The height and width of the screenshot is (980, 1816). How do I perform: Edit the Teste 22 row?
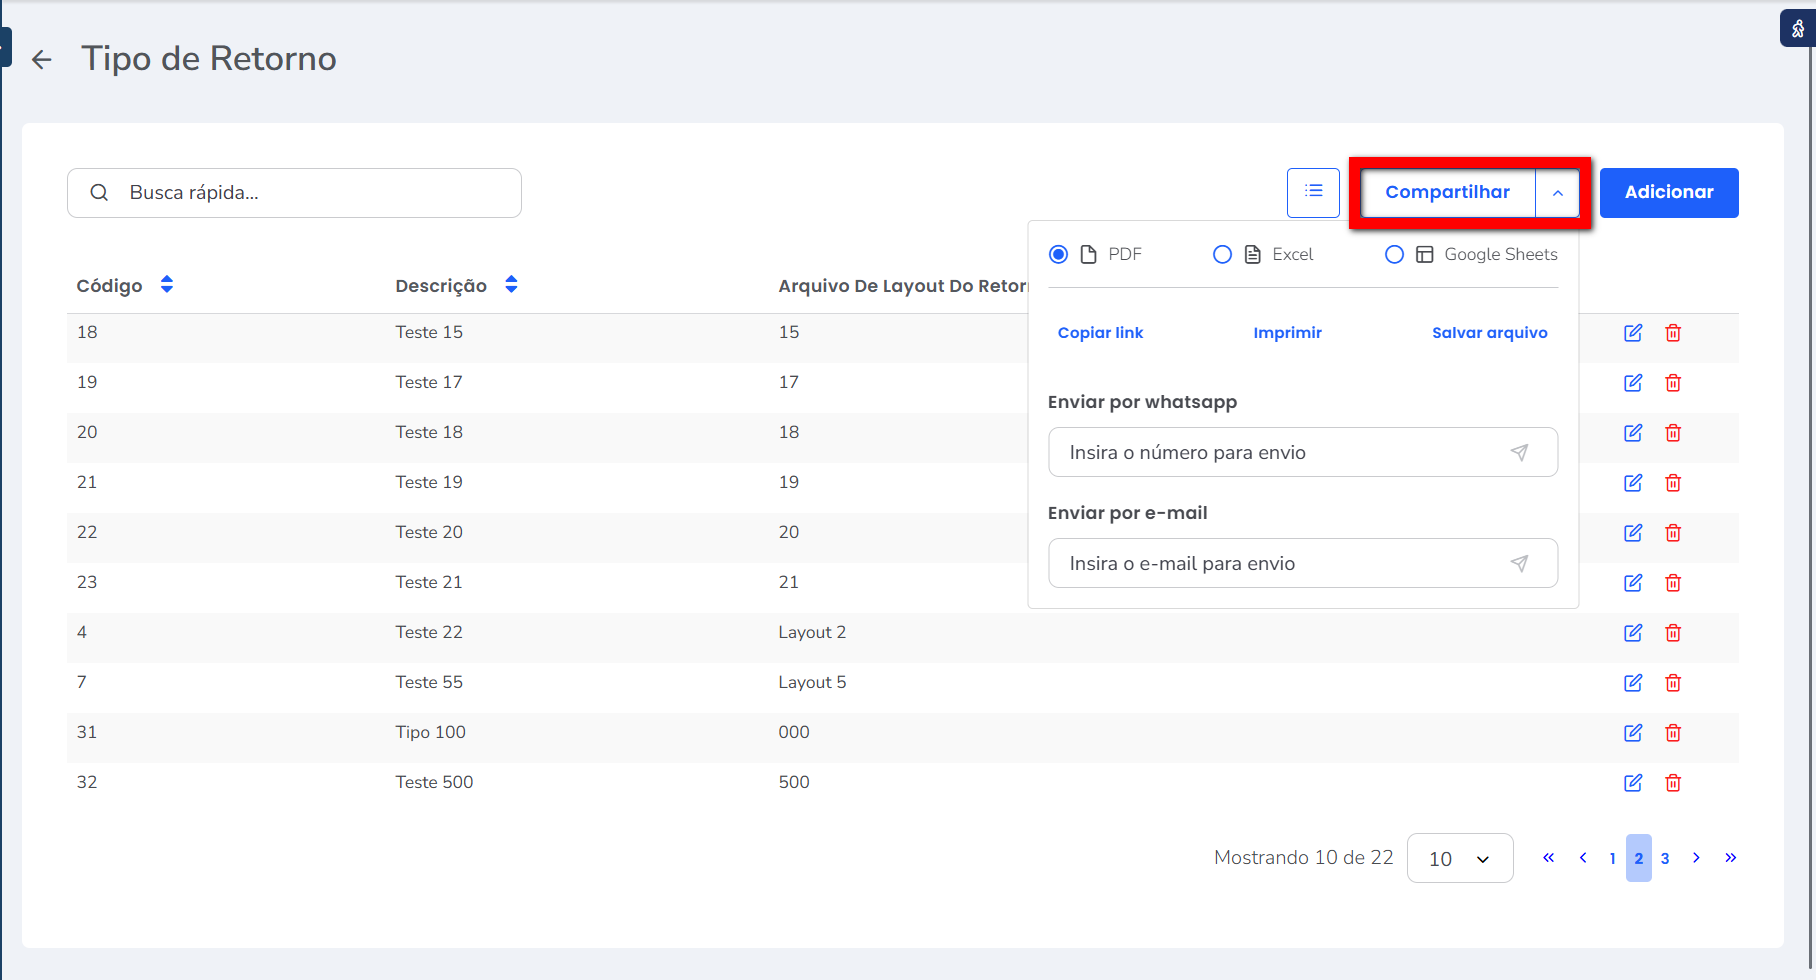(x=1633, y=633)
